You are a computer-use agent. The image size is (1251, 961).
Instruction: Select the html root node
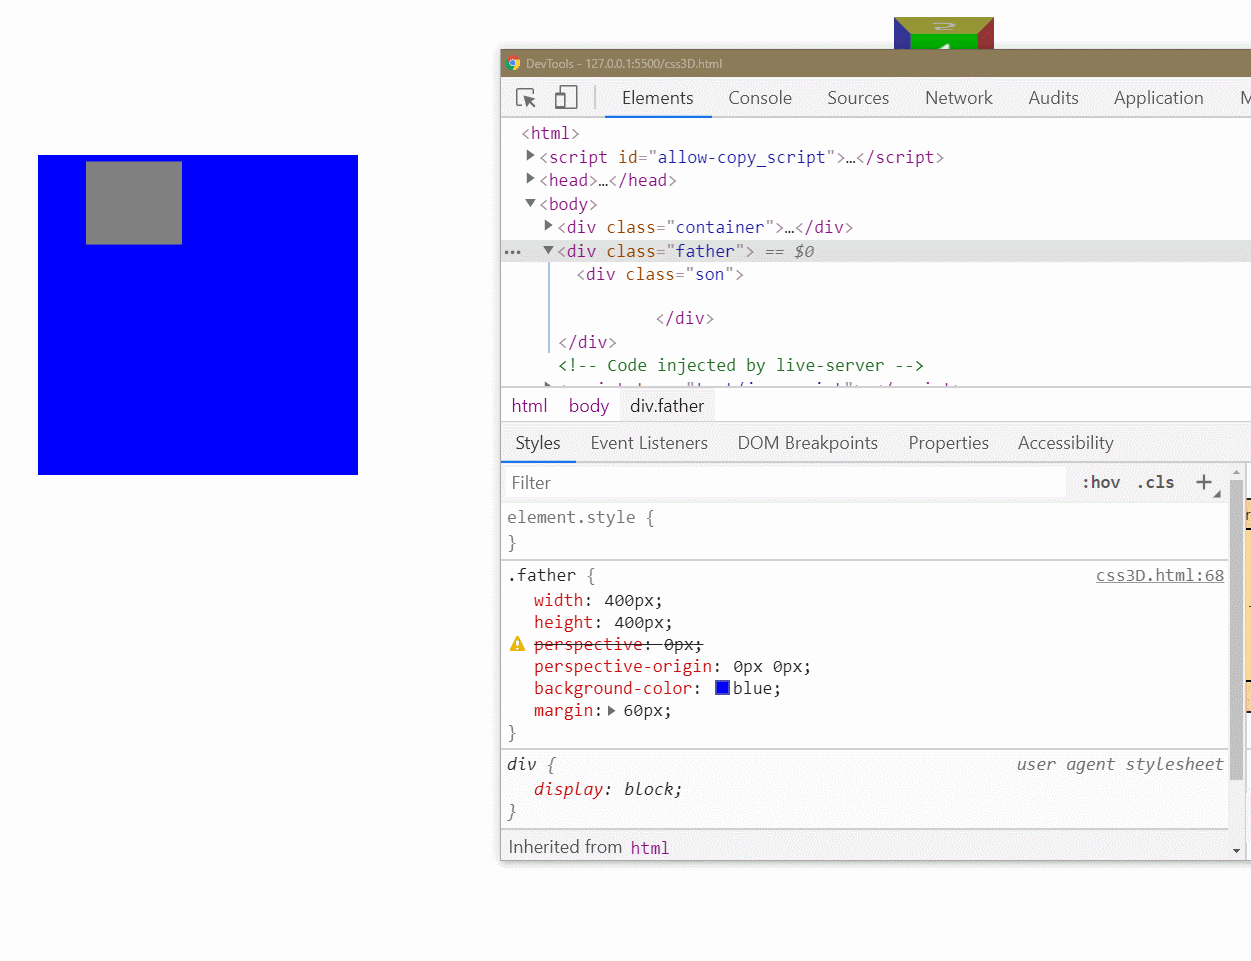[550, 133]
